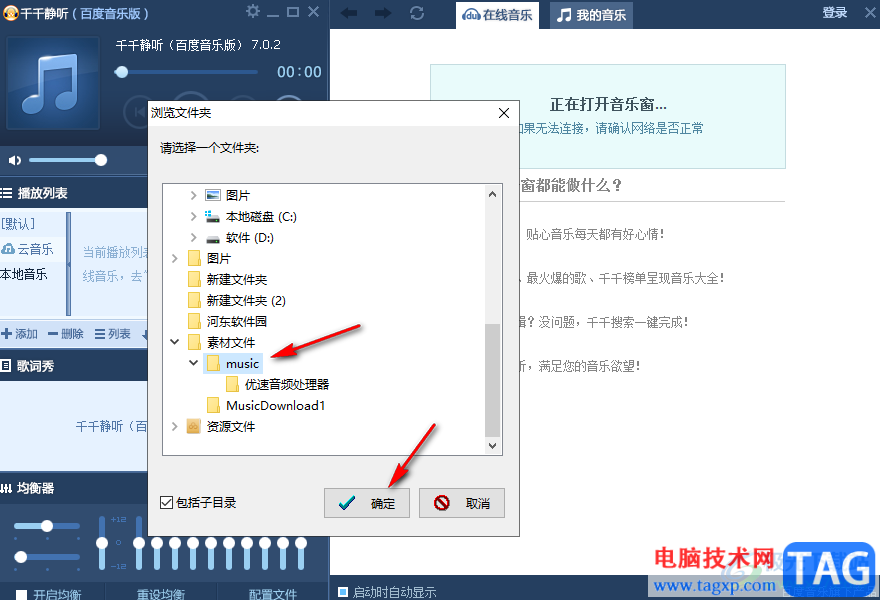Expand the 图片 library node chevron
Viewport: 880px width, 600px height.
coord(193,195)
